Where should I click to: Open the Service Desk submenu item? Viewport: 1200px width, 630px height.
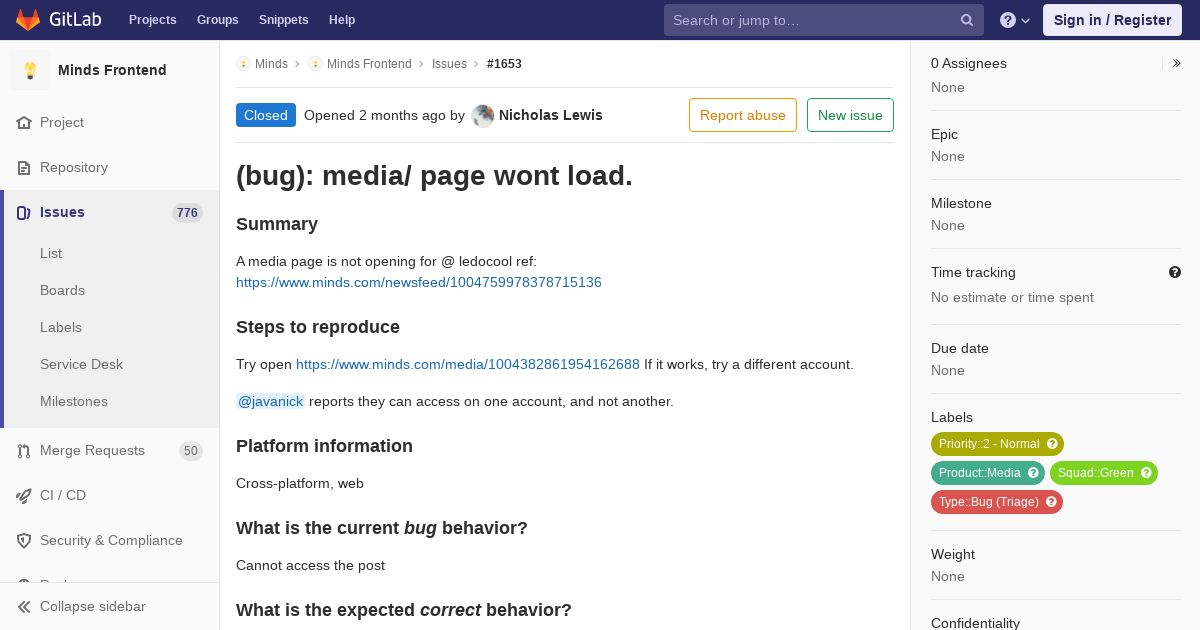81,364
